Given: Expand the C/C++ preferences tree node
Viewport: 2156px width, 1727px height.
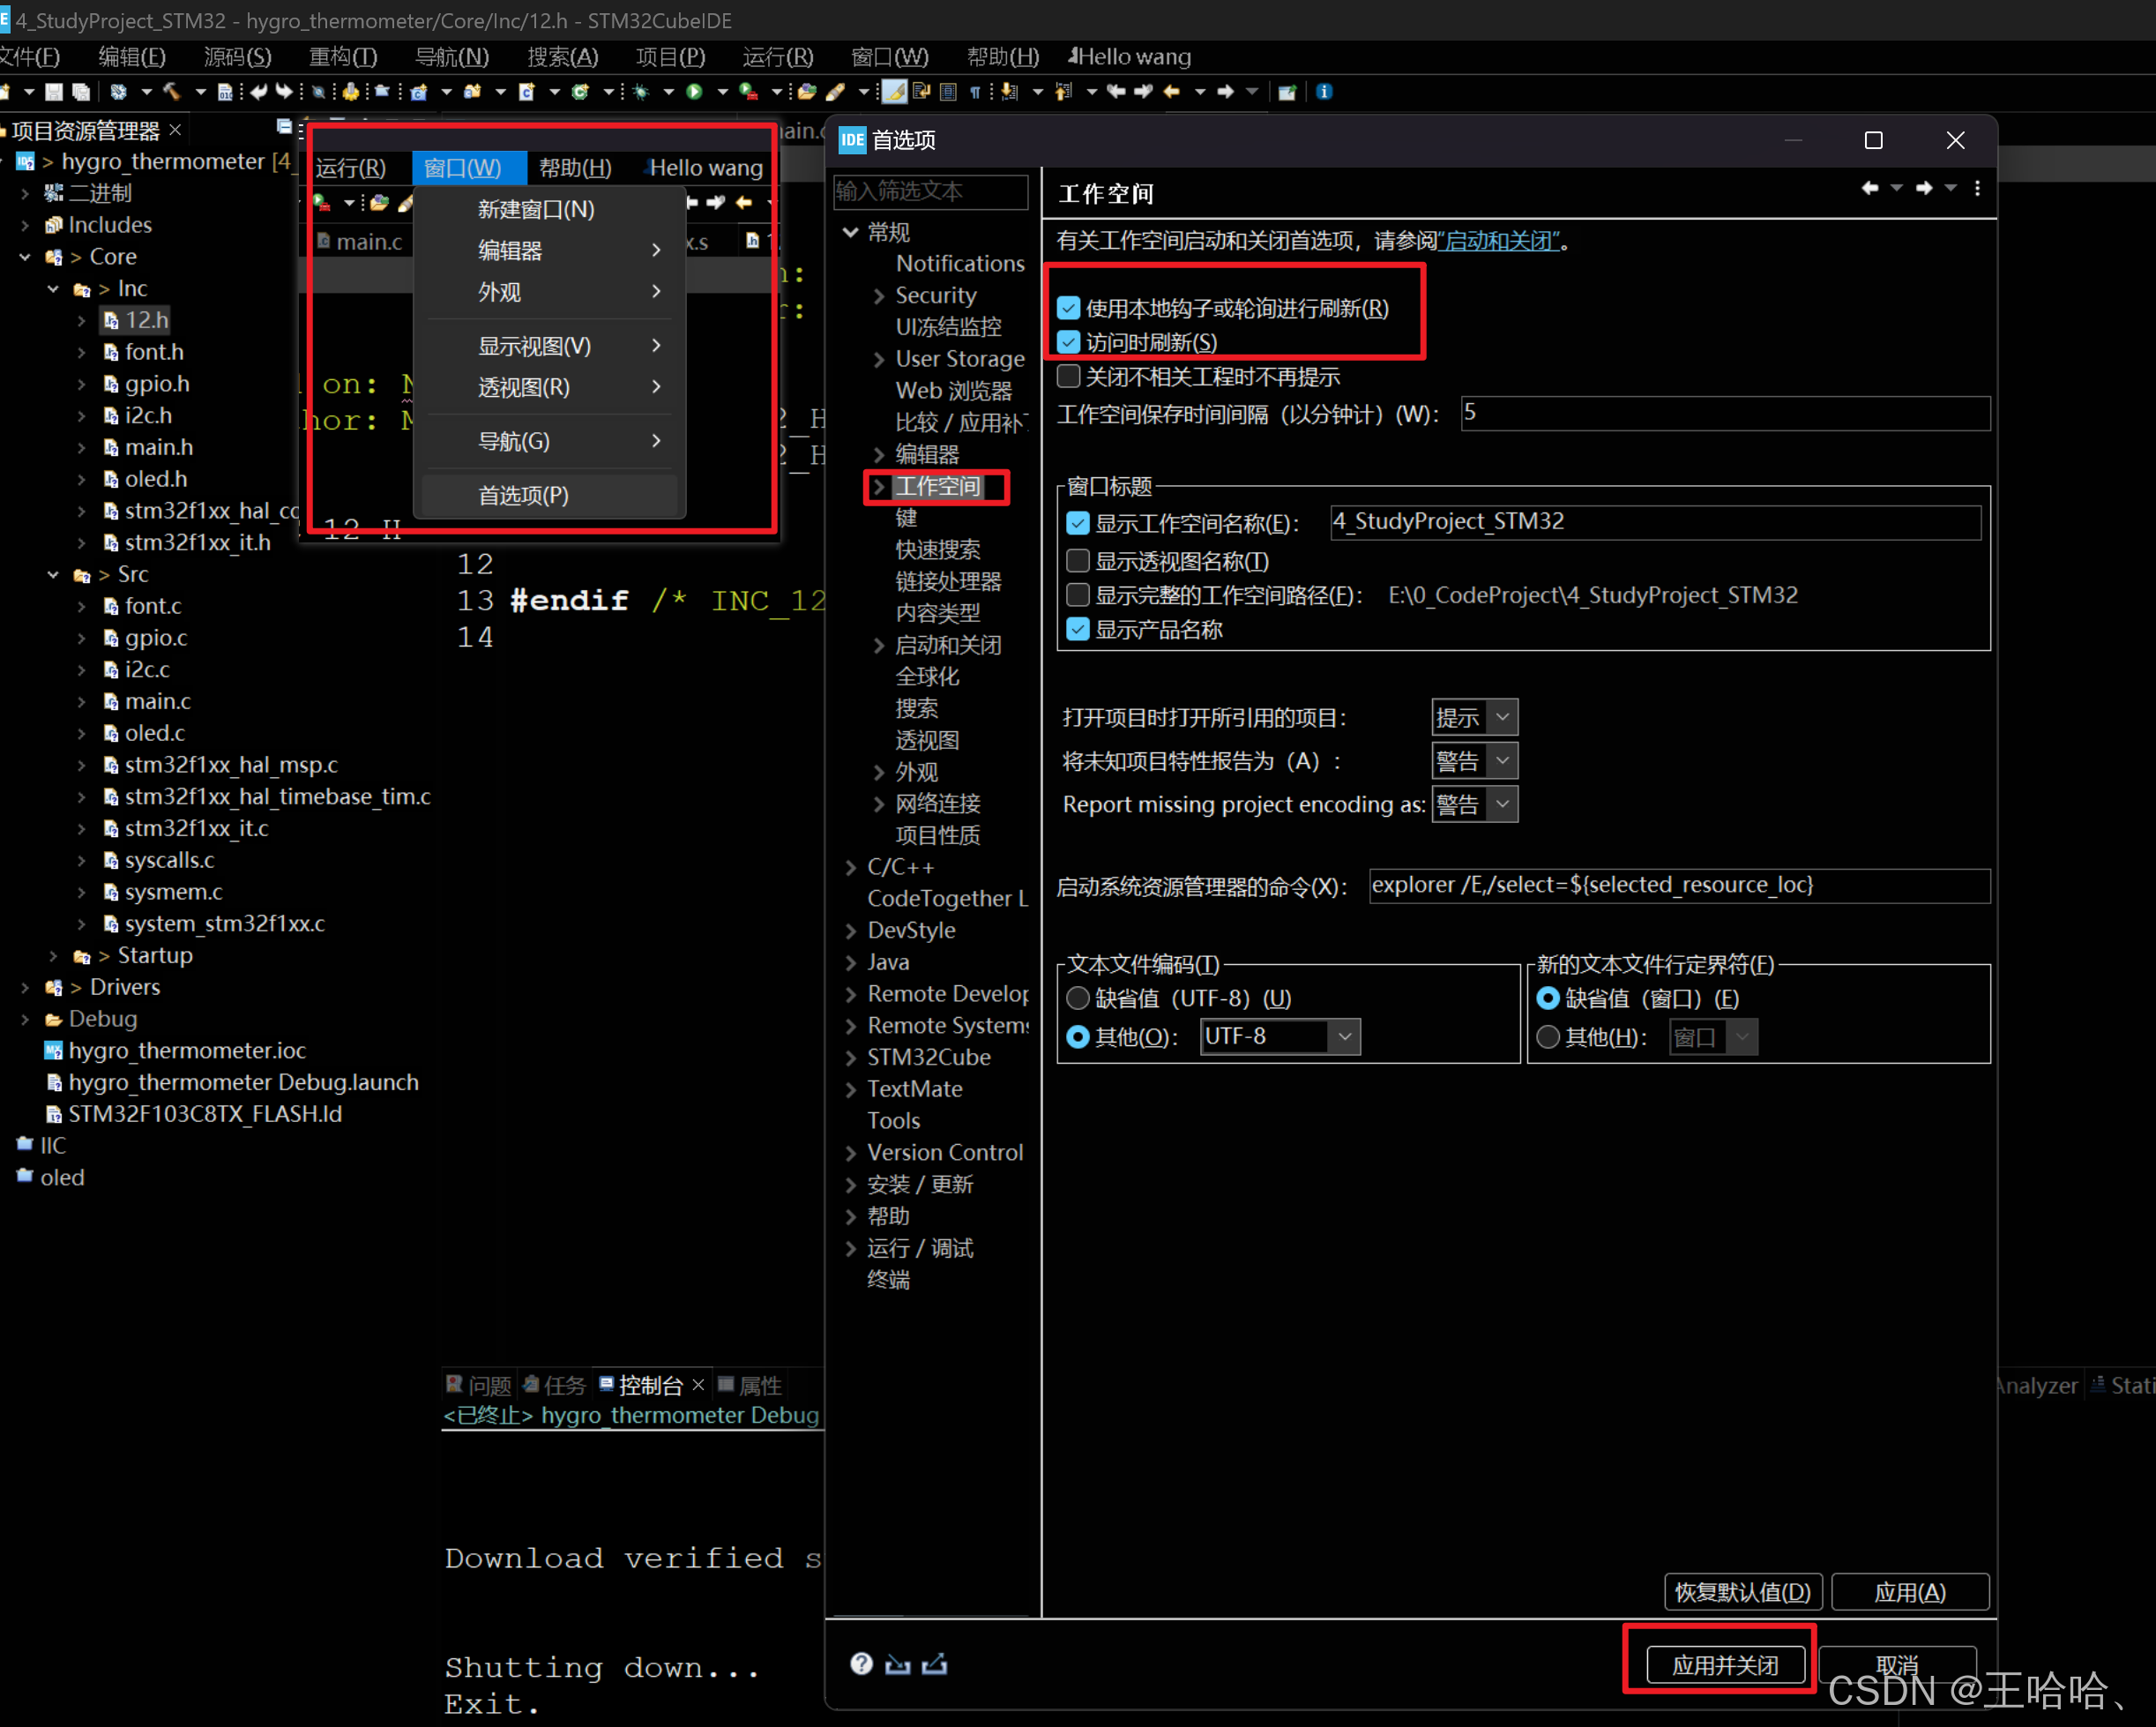Looking at the screenshot, I should pos(851,867).
